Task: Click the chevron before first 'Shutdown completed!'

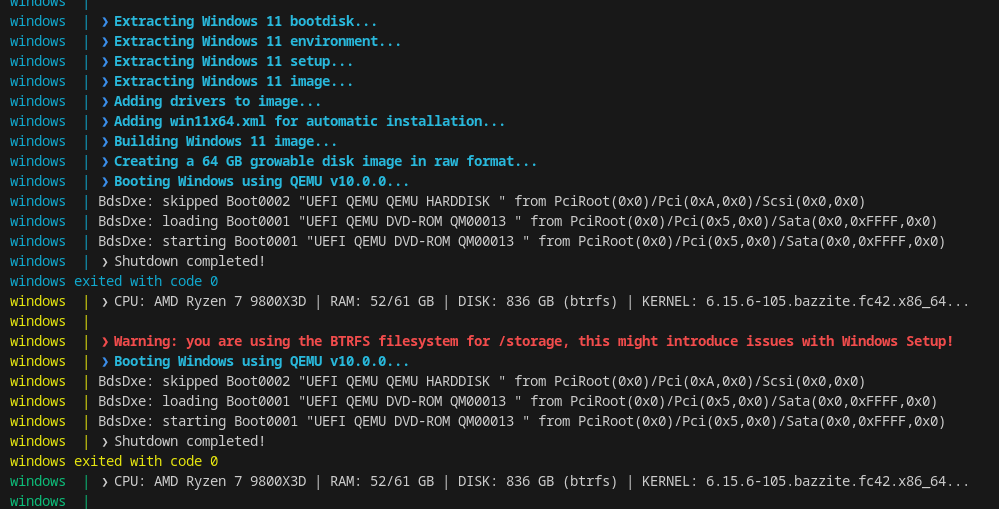Action: tap(105, 262)
